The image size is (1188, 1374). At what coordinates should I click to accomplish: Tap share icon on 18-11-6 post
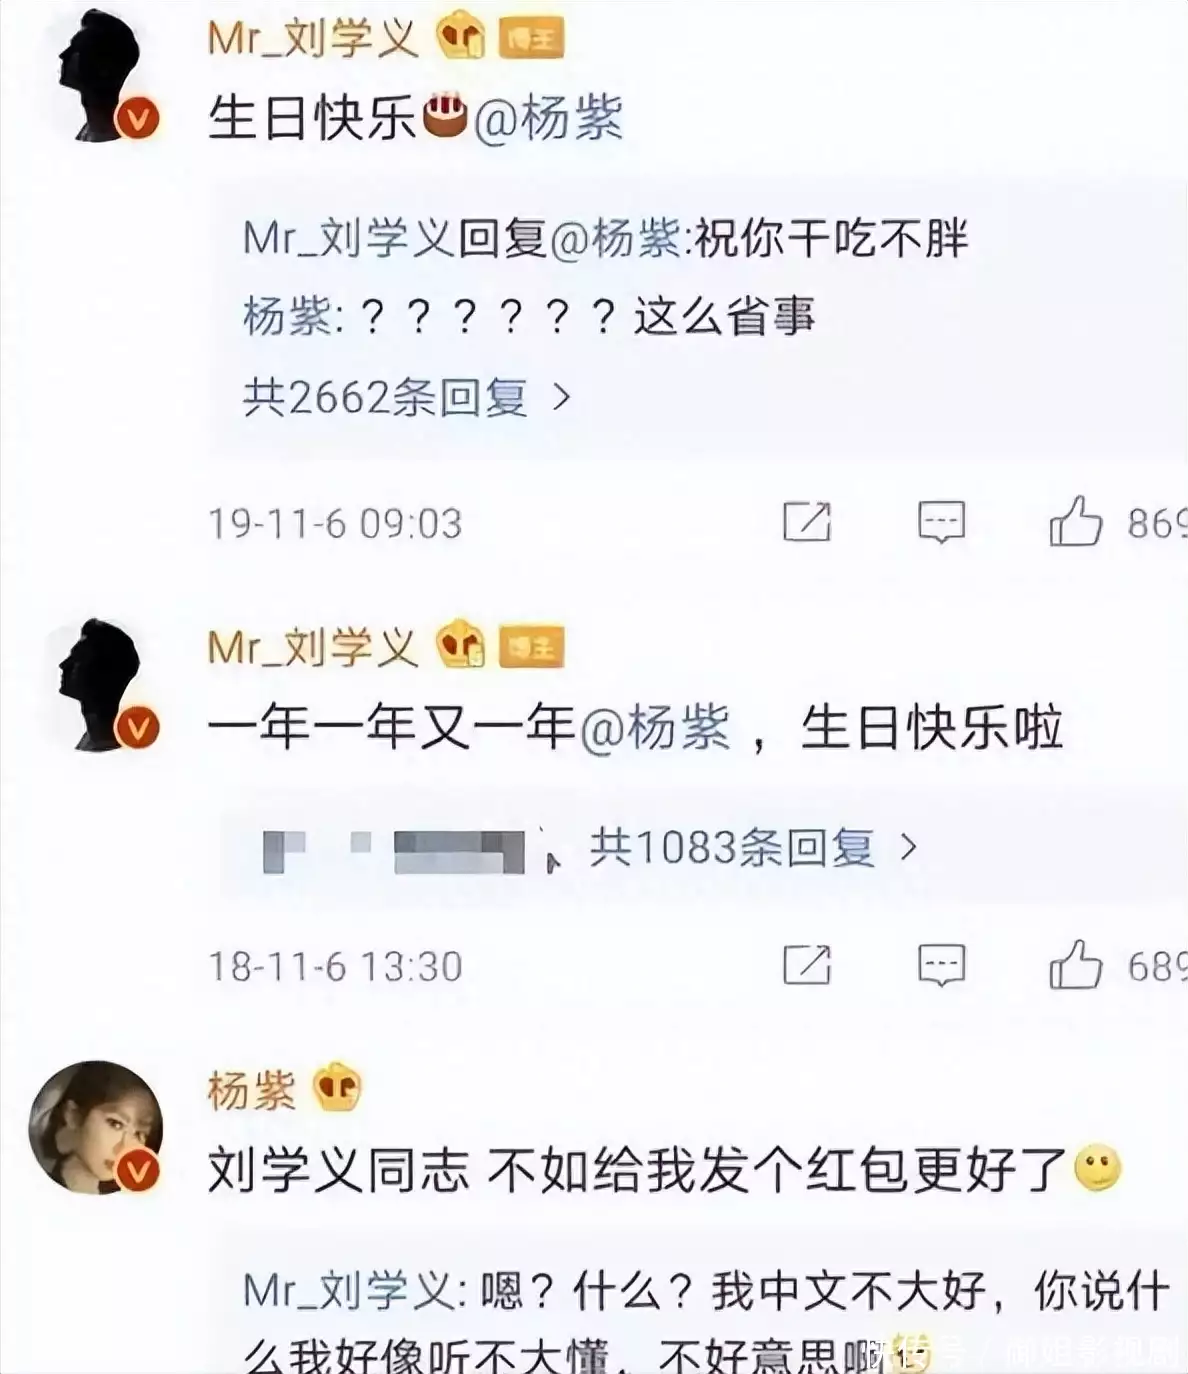pyautogui.click(x=806, y=965)
